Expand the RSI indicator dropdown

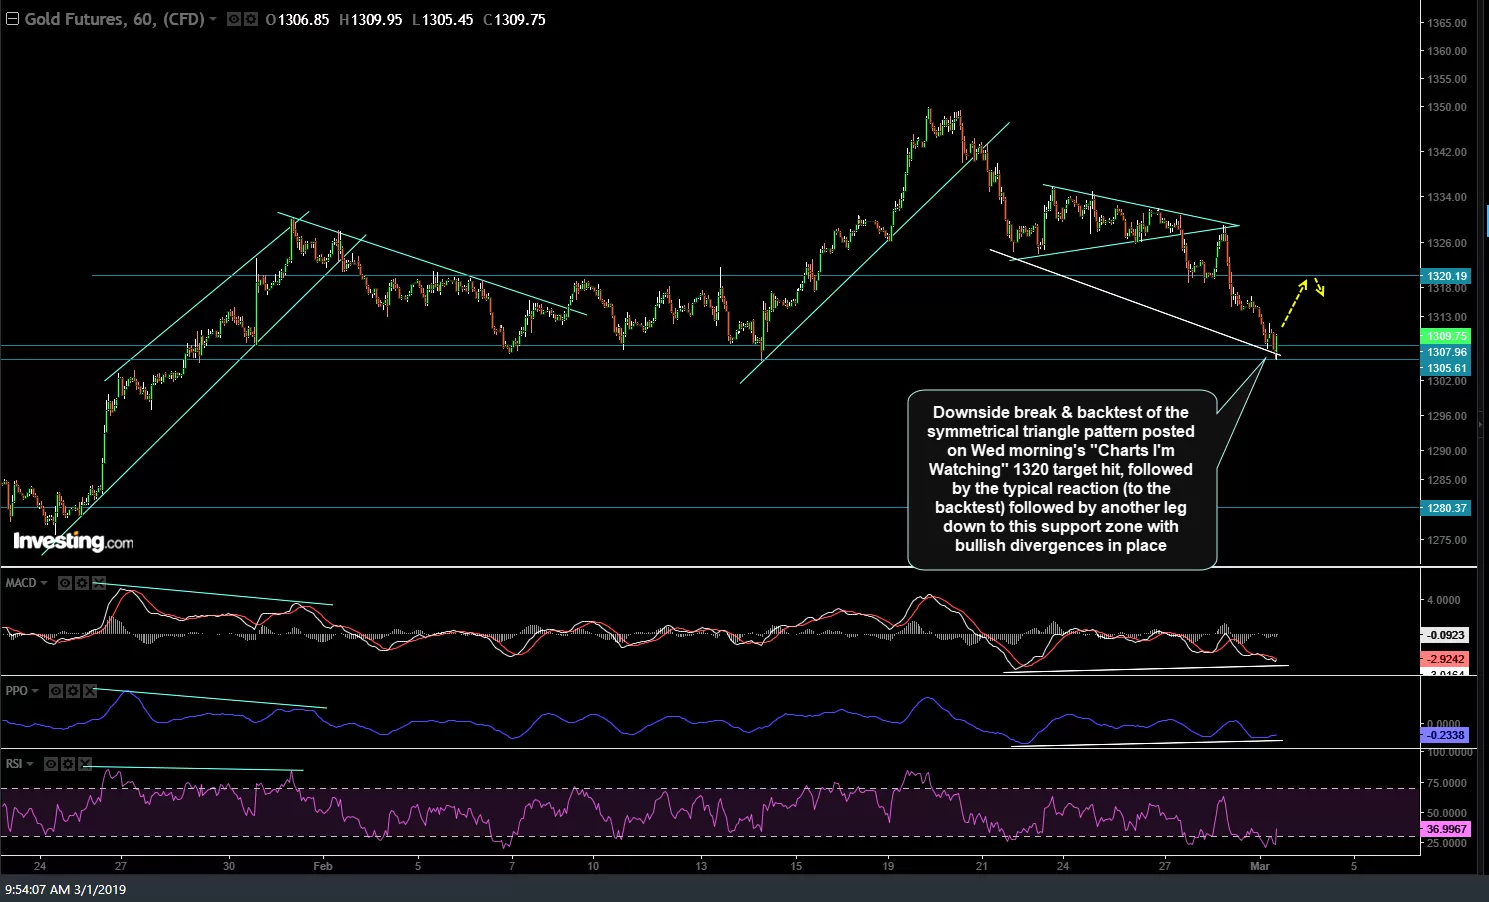click(30, 764)
